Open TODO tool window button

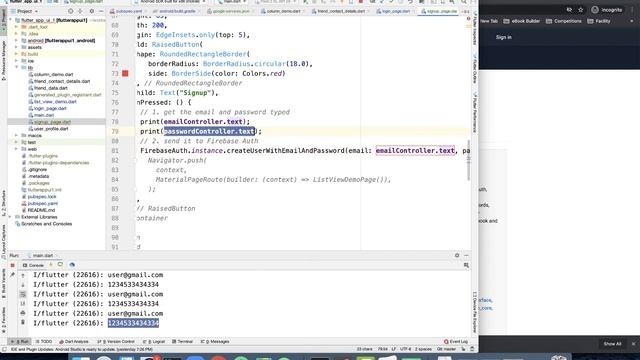44,342
